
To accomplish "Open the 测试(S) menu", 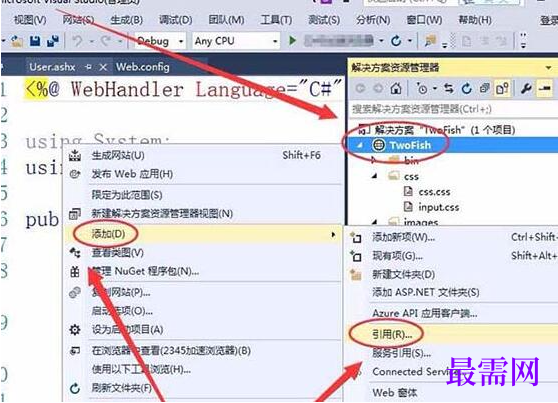I will coord(324,20).
